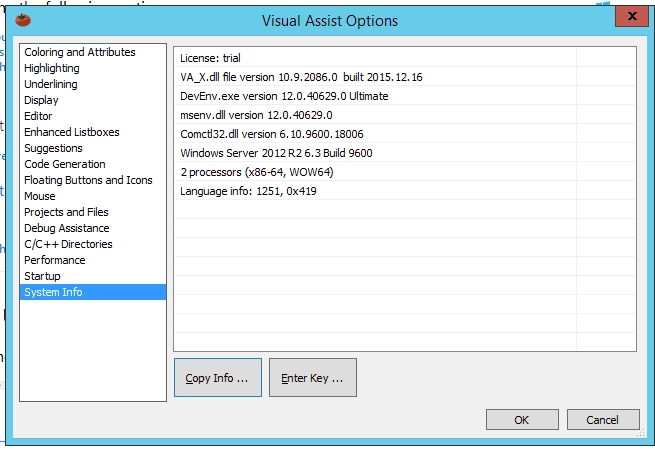This screenshot has height=451, width=655.
Task: Open Coloring and Attributes options
Action: click(x=93, y=52)
